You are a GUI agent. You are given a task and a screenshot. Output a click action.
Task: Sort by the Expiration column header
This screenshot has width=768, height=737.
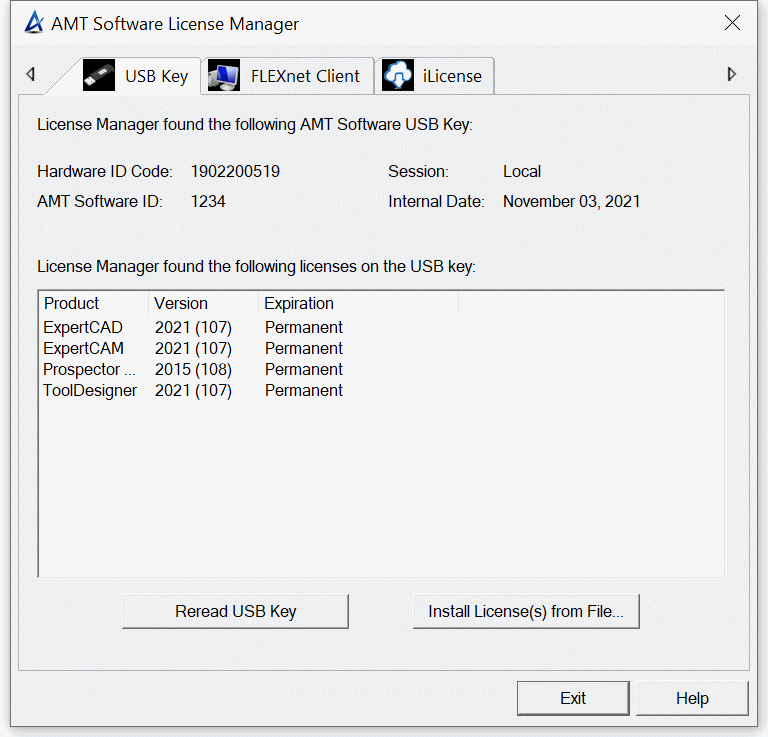(x=359, y=303)
